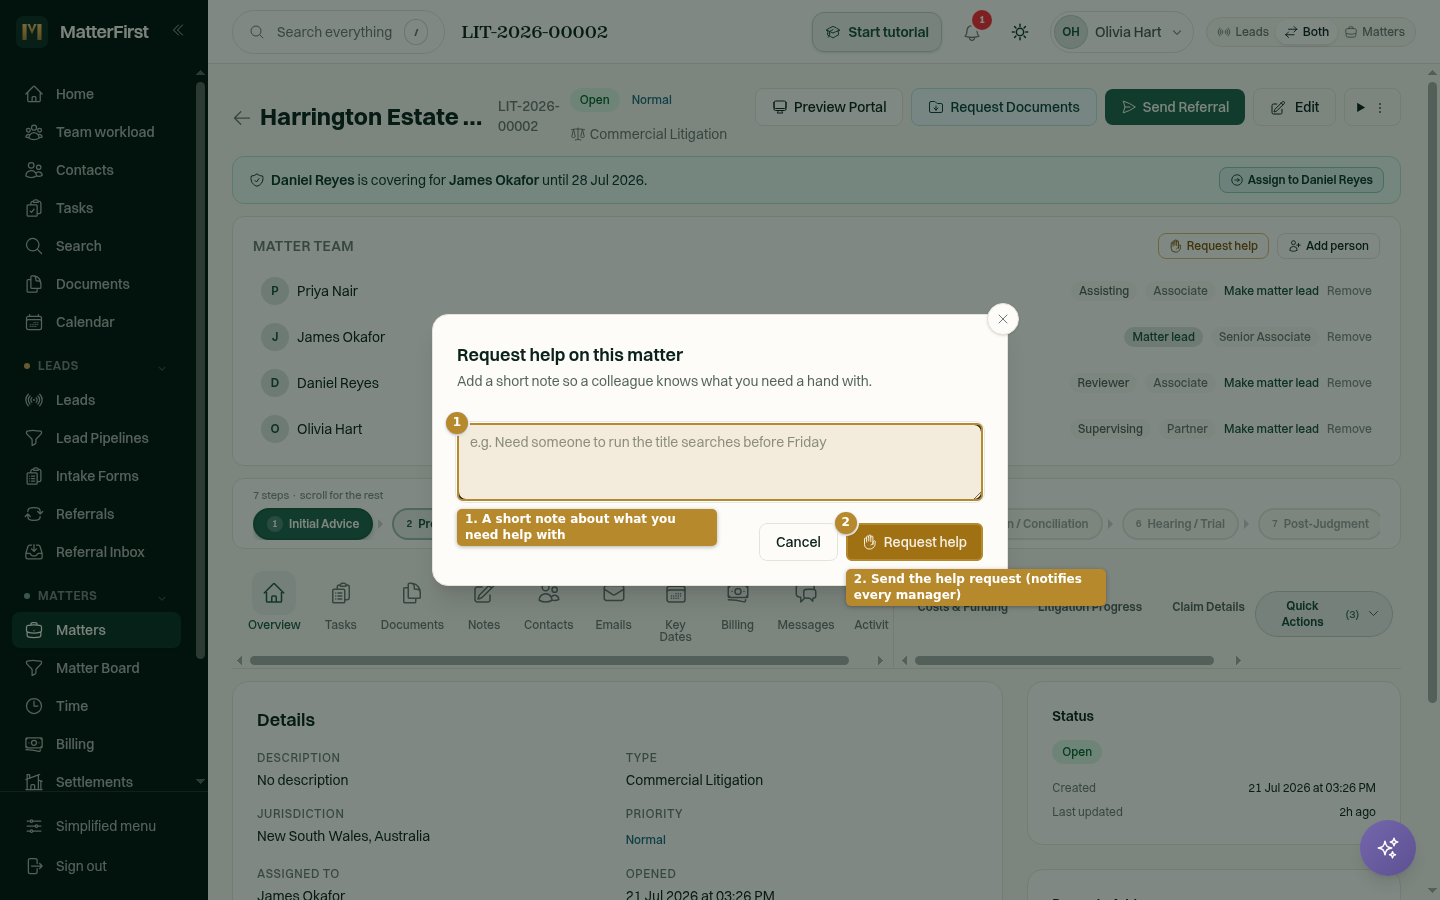The height and width of the screenshot is (900, 1440).
Task: Close the Request help dialog
Action: (1003, 319)
